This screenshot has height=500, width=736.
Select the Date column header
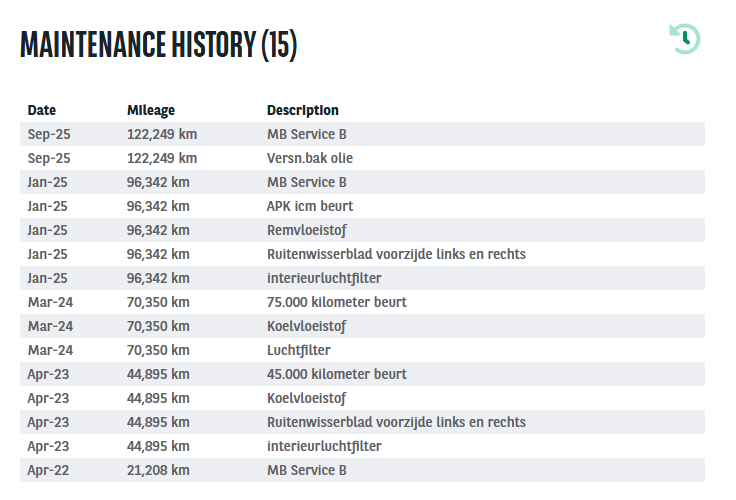(42, 110)
